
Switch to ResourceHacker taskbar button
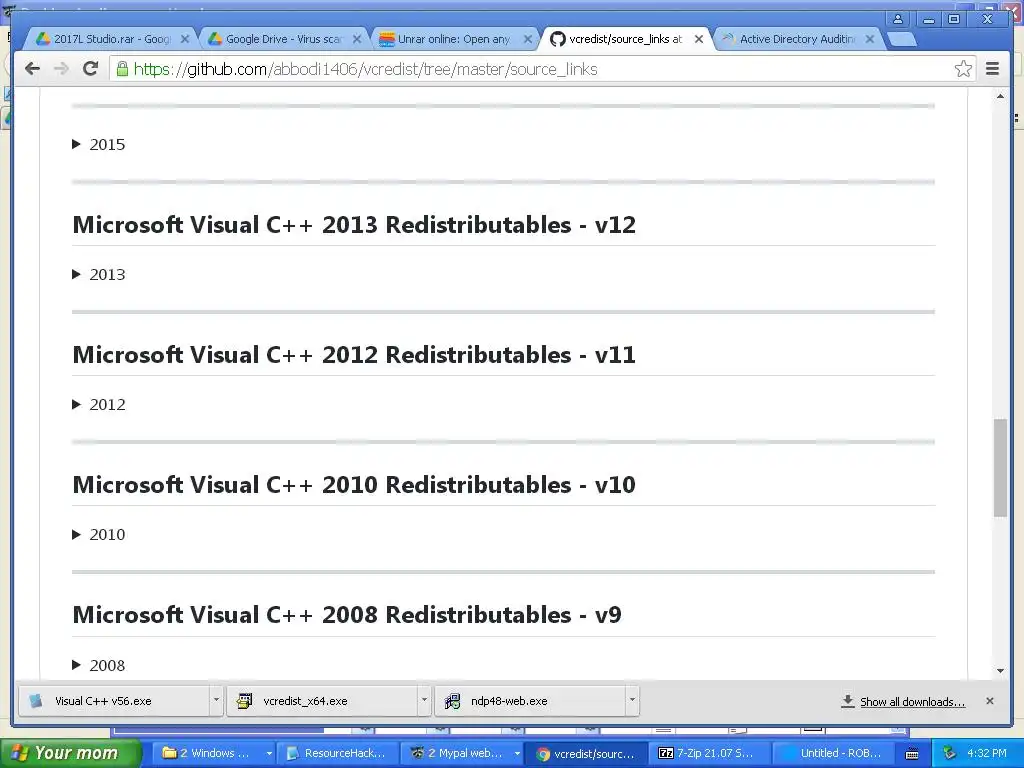point(338,753)
